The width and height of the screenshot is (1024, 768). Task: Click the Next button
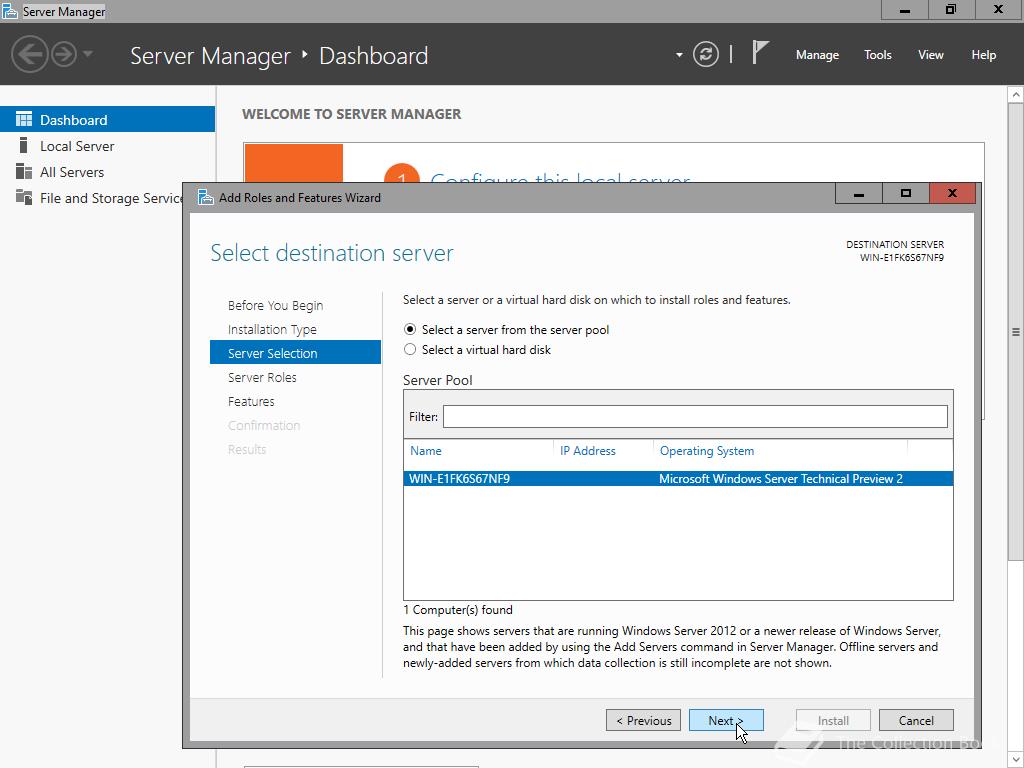pyautogui.click(x=726, y=720)
